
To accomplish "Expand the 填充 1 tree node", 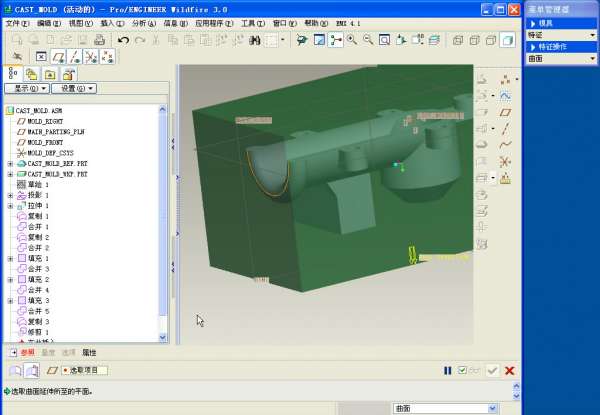I will click(10, 259).
